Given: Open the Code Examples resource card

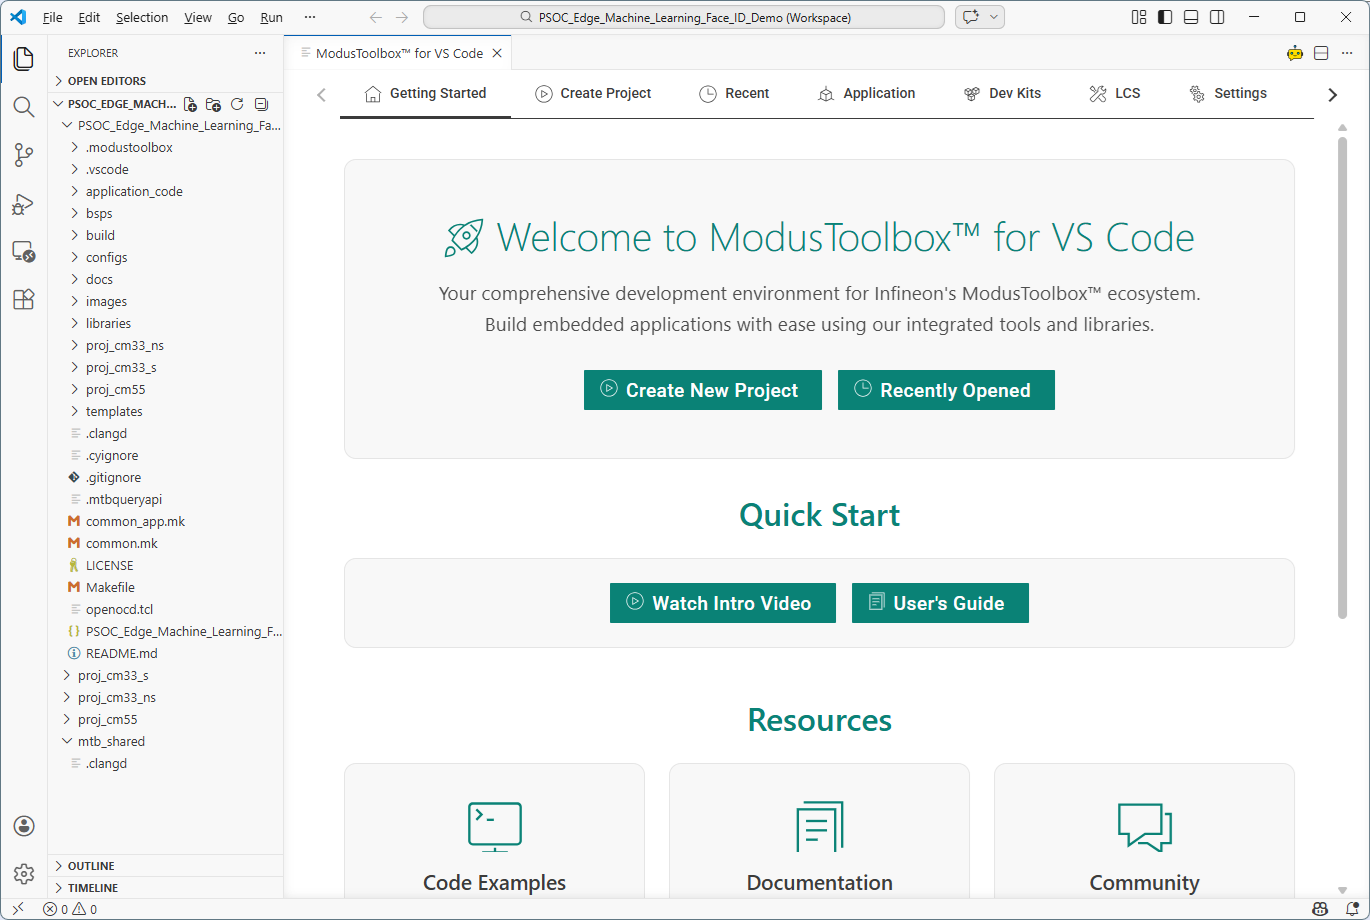Looking at the screenshot, I should pyautogui.click(x=494, y=831).
